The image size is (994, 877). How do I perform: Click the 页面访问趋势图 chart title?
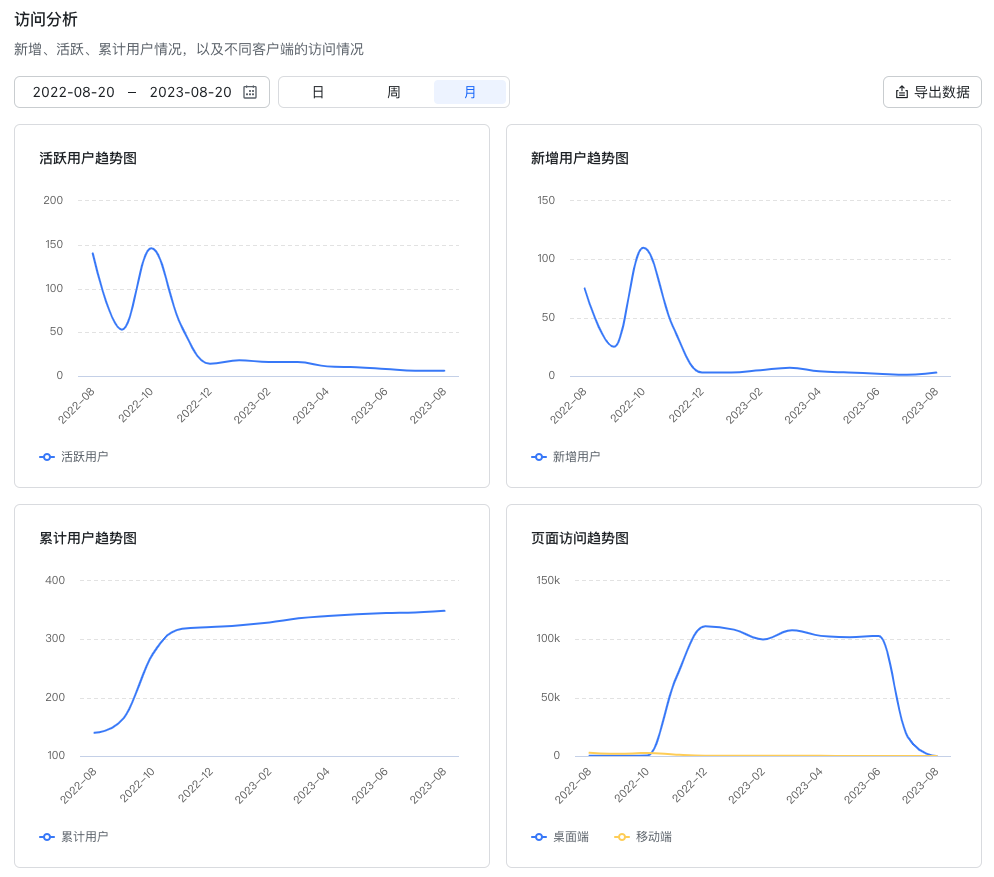click(579, 538)
